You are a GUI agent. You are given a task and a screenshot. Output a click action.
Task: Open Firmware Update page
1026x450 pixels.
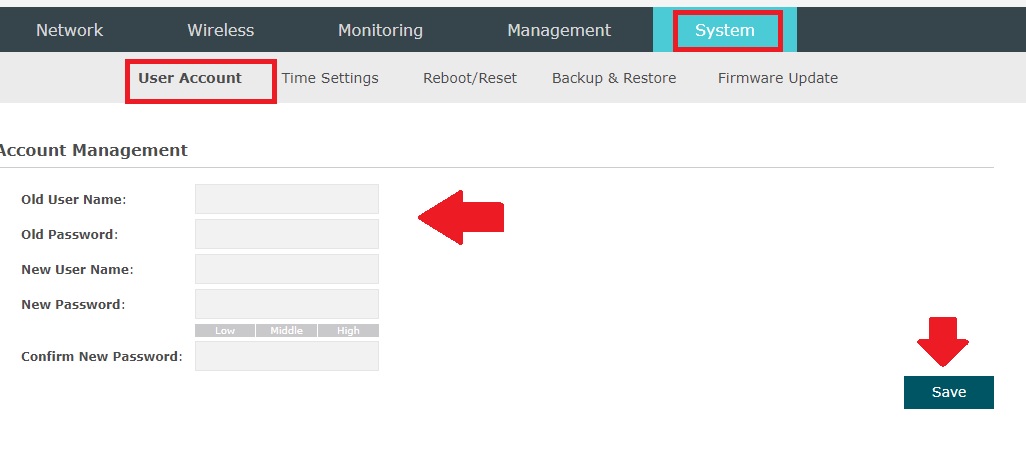click(777, 78)
